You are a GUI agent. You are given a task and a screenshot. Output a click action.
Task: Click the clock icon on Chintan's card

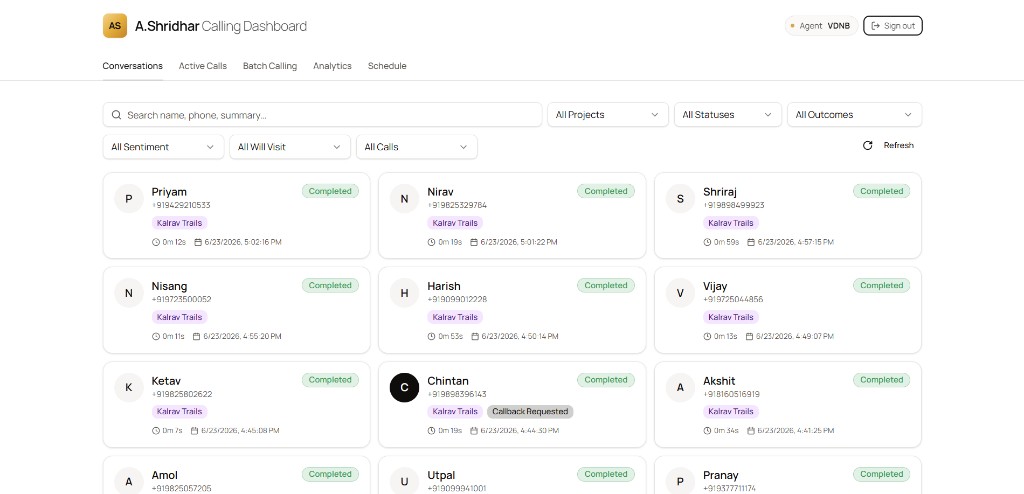pos(432,431)
